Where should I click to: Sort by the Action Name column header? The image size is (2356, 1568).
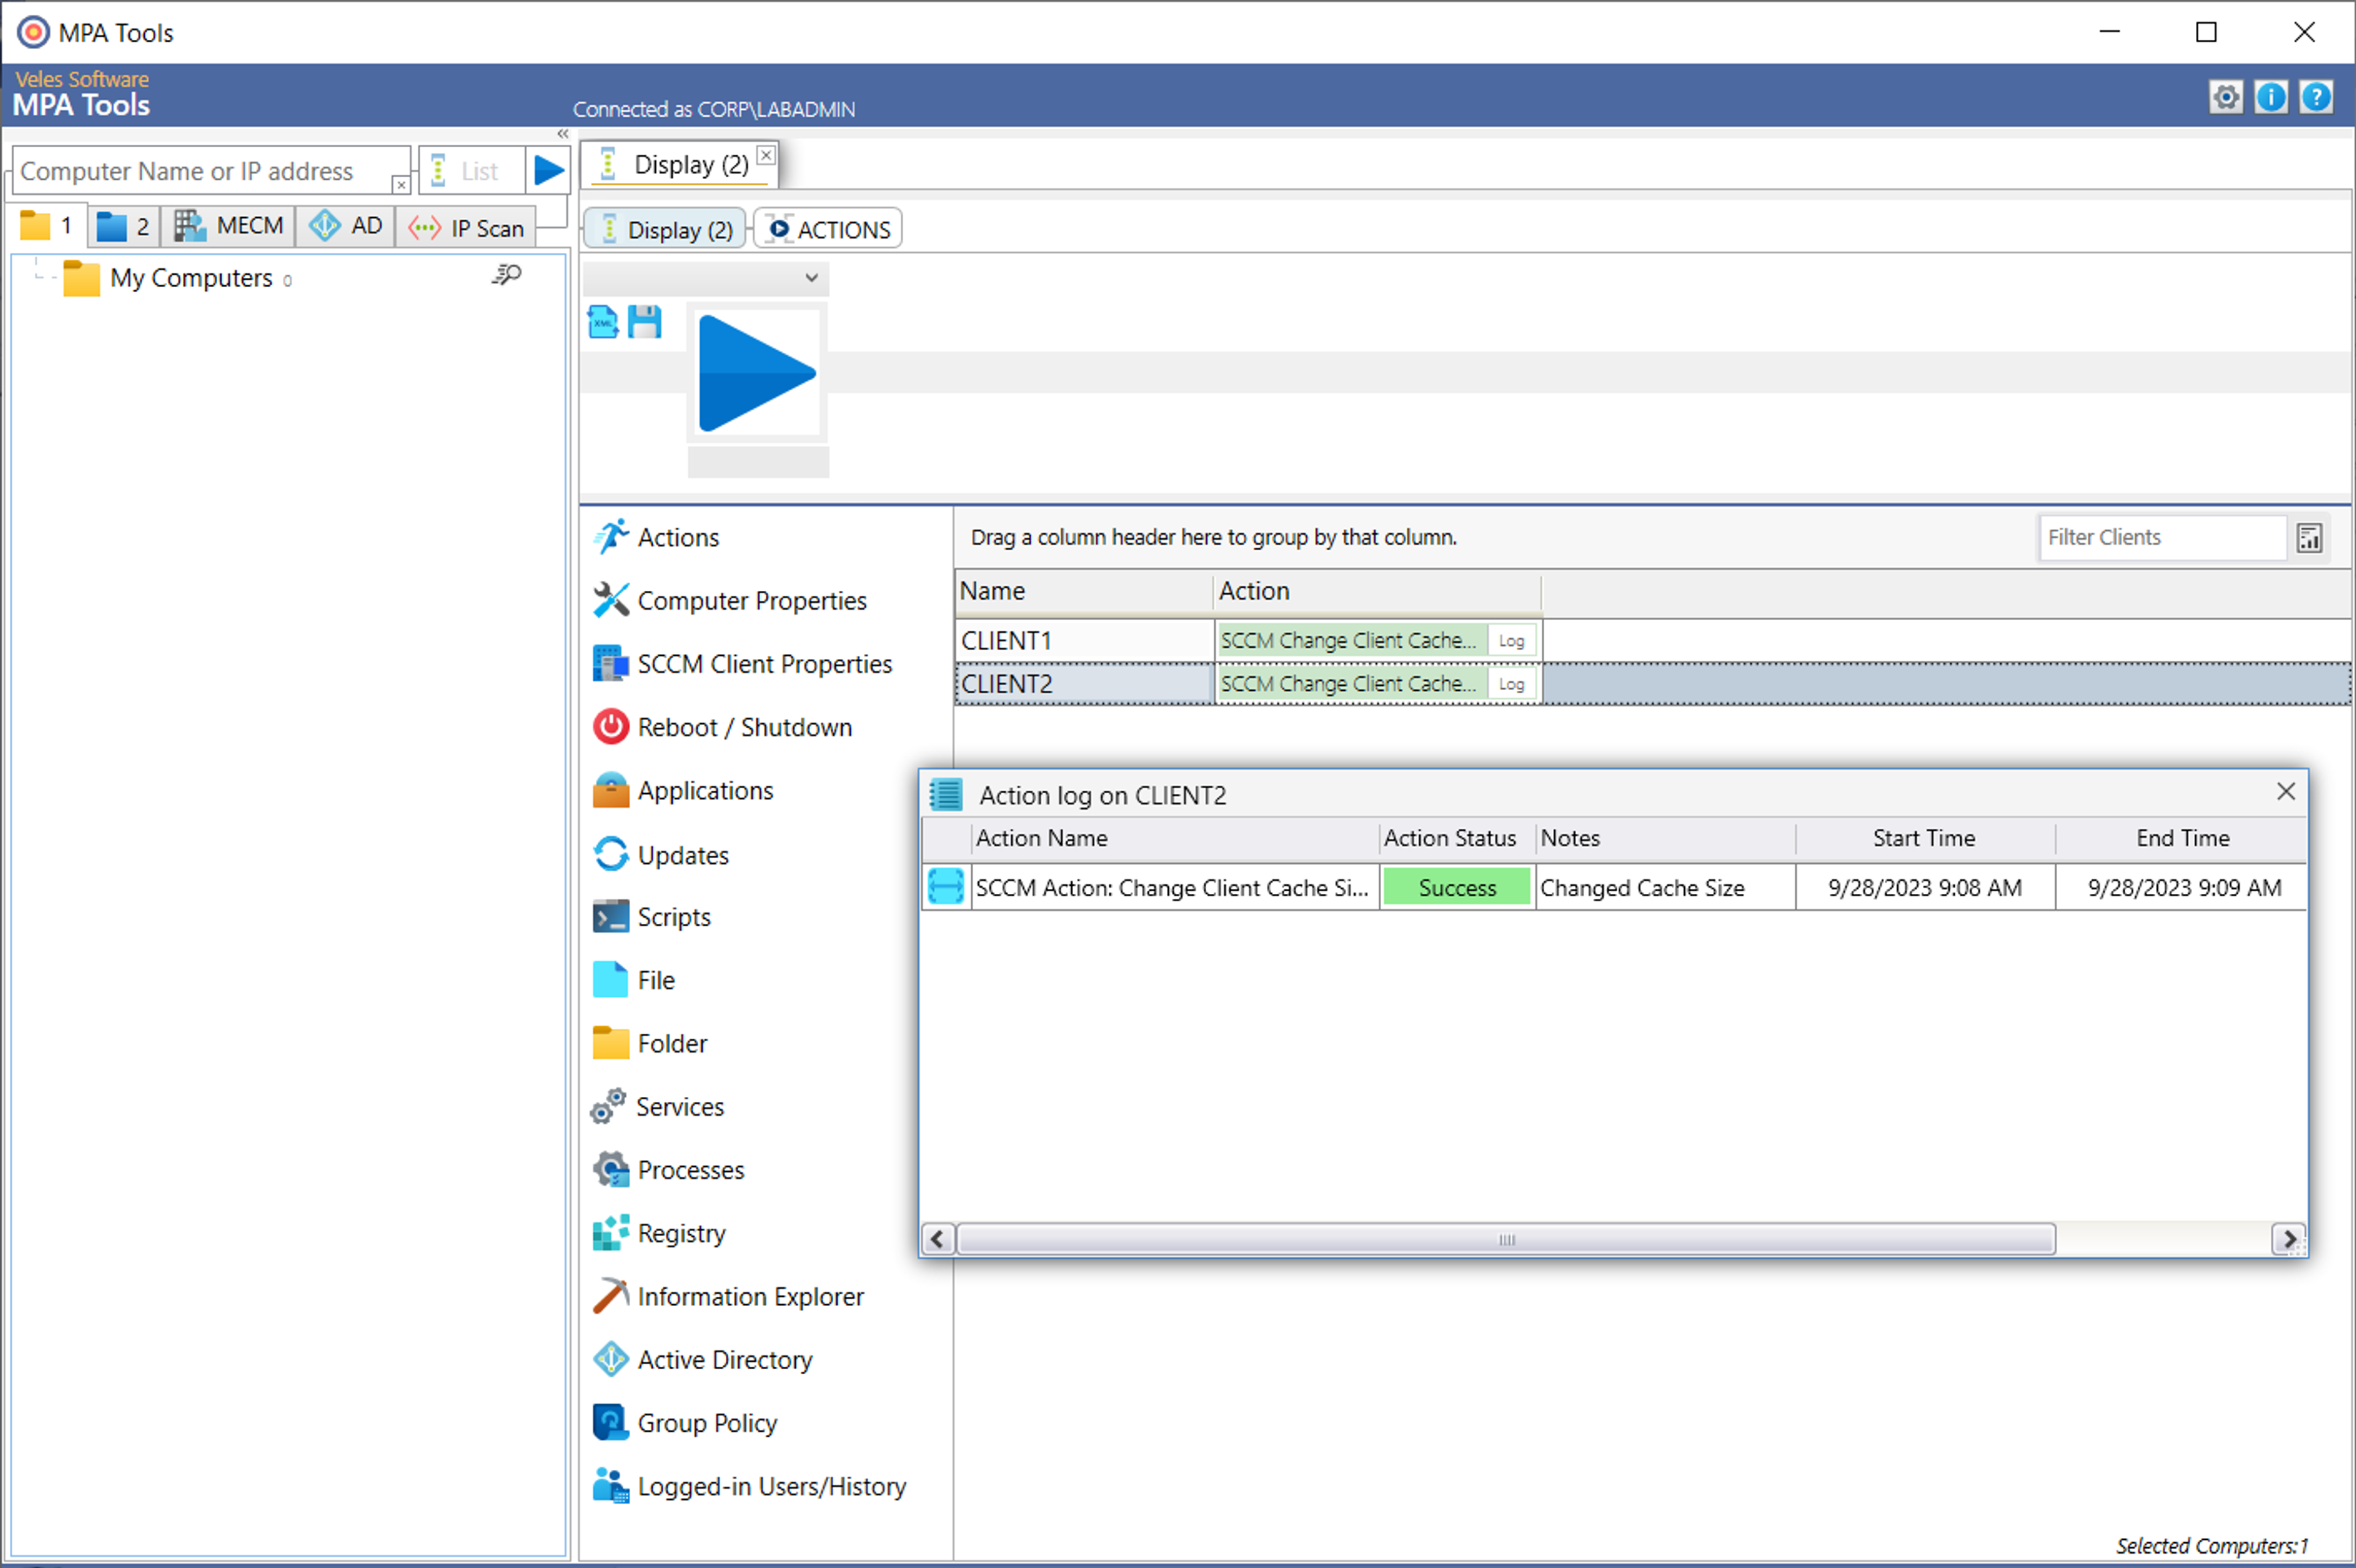tap(1174, 838)
